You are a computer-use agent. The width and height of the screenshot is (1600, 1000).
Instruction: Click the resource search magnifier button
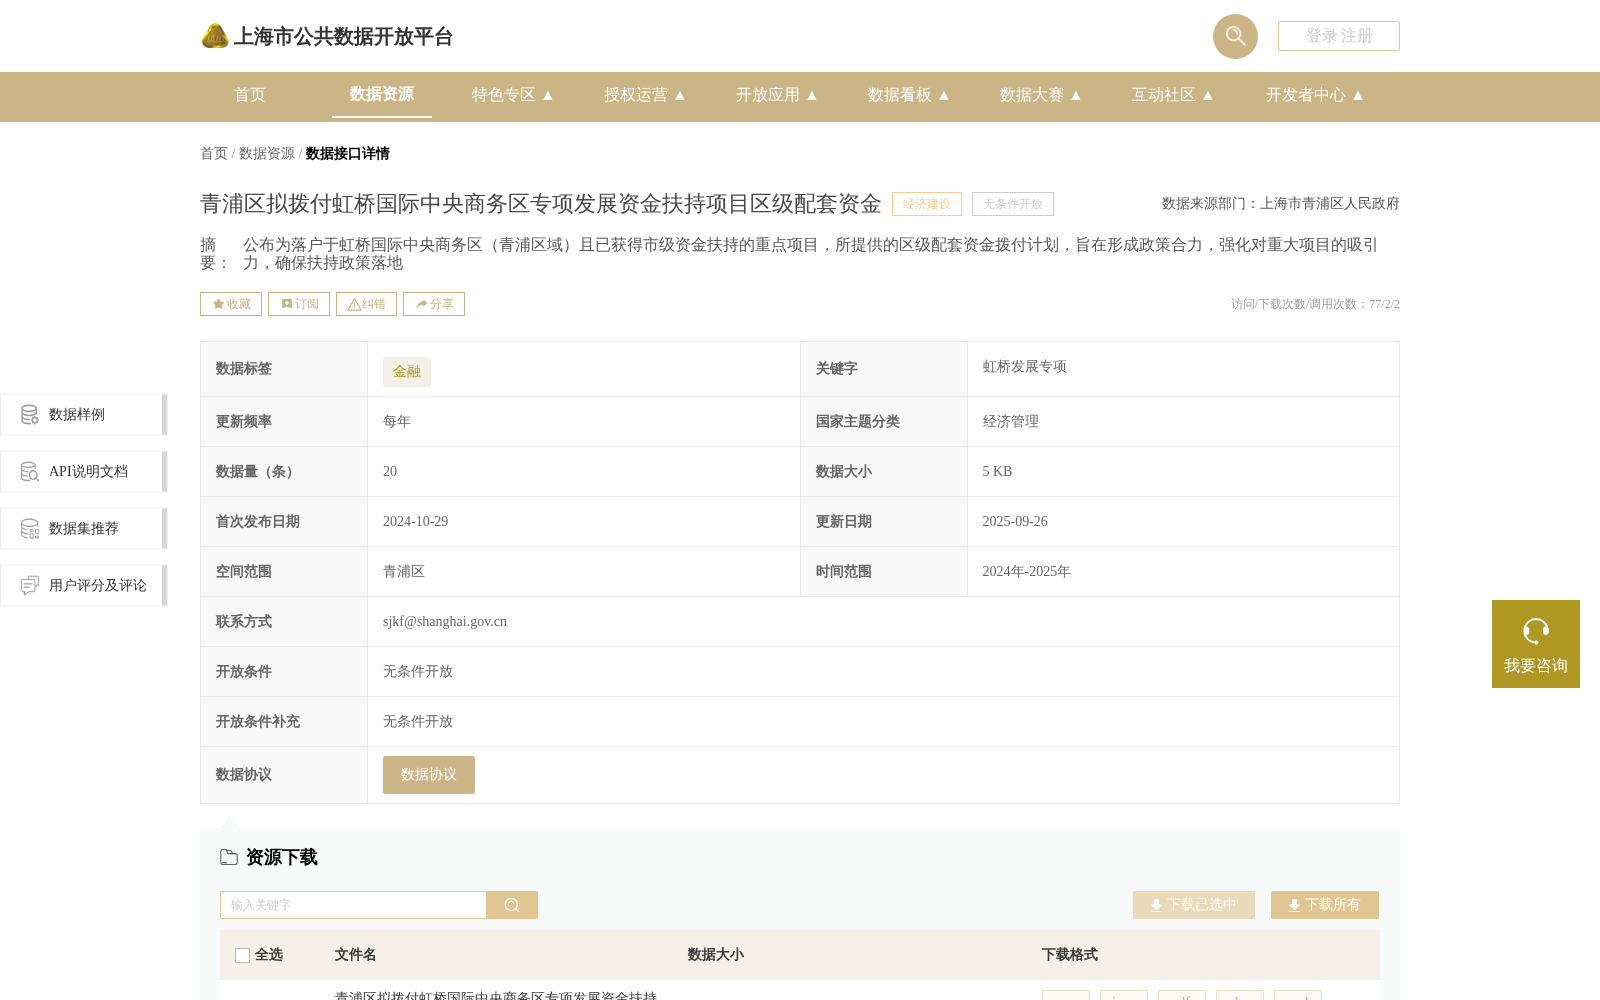[512, 905]
